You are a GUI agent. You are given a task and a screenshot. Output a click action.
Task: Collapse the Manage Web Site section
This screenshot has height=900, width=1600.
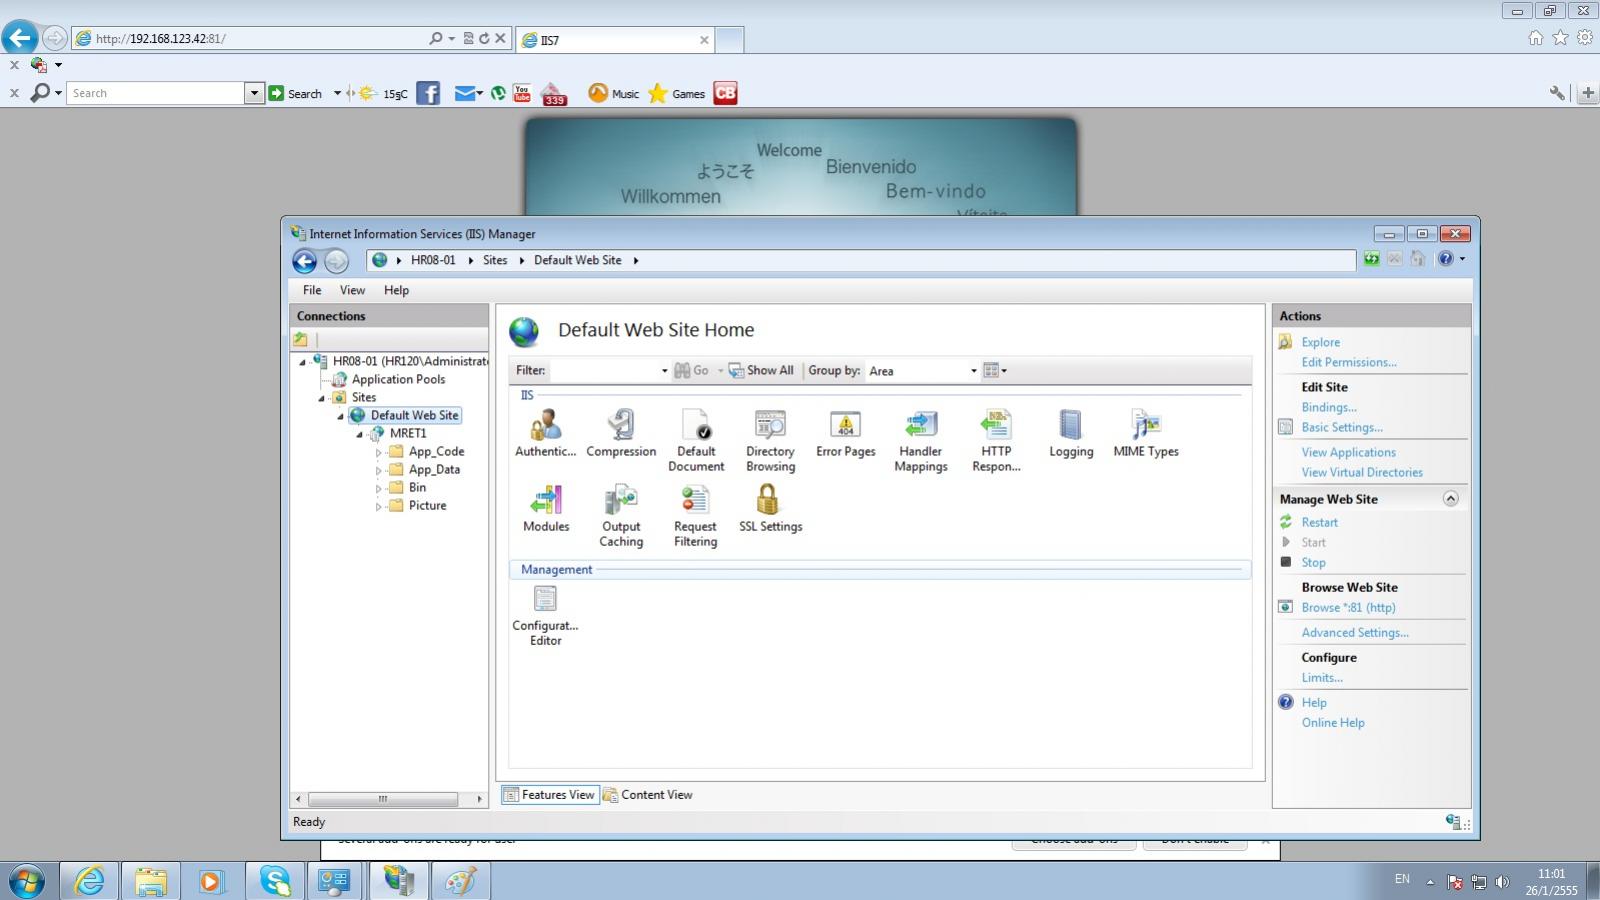coord(1450,499)
